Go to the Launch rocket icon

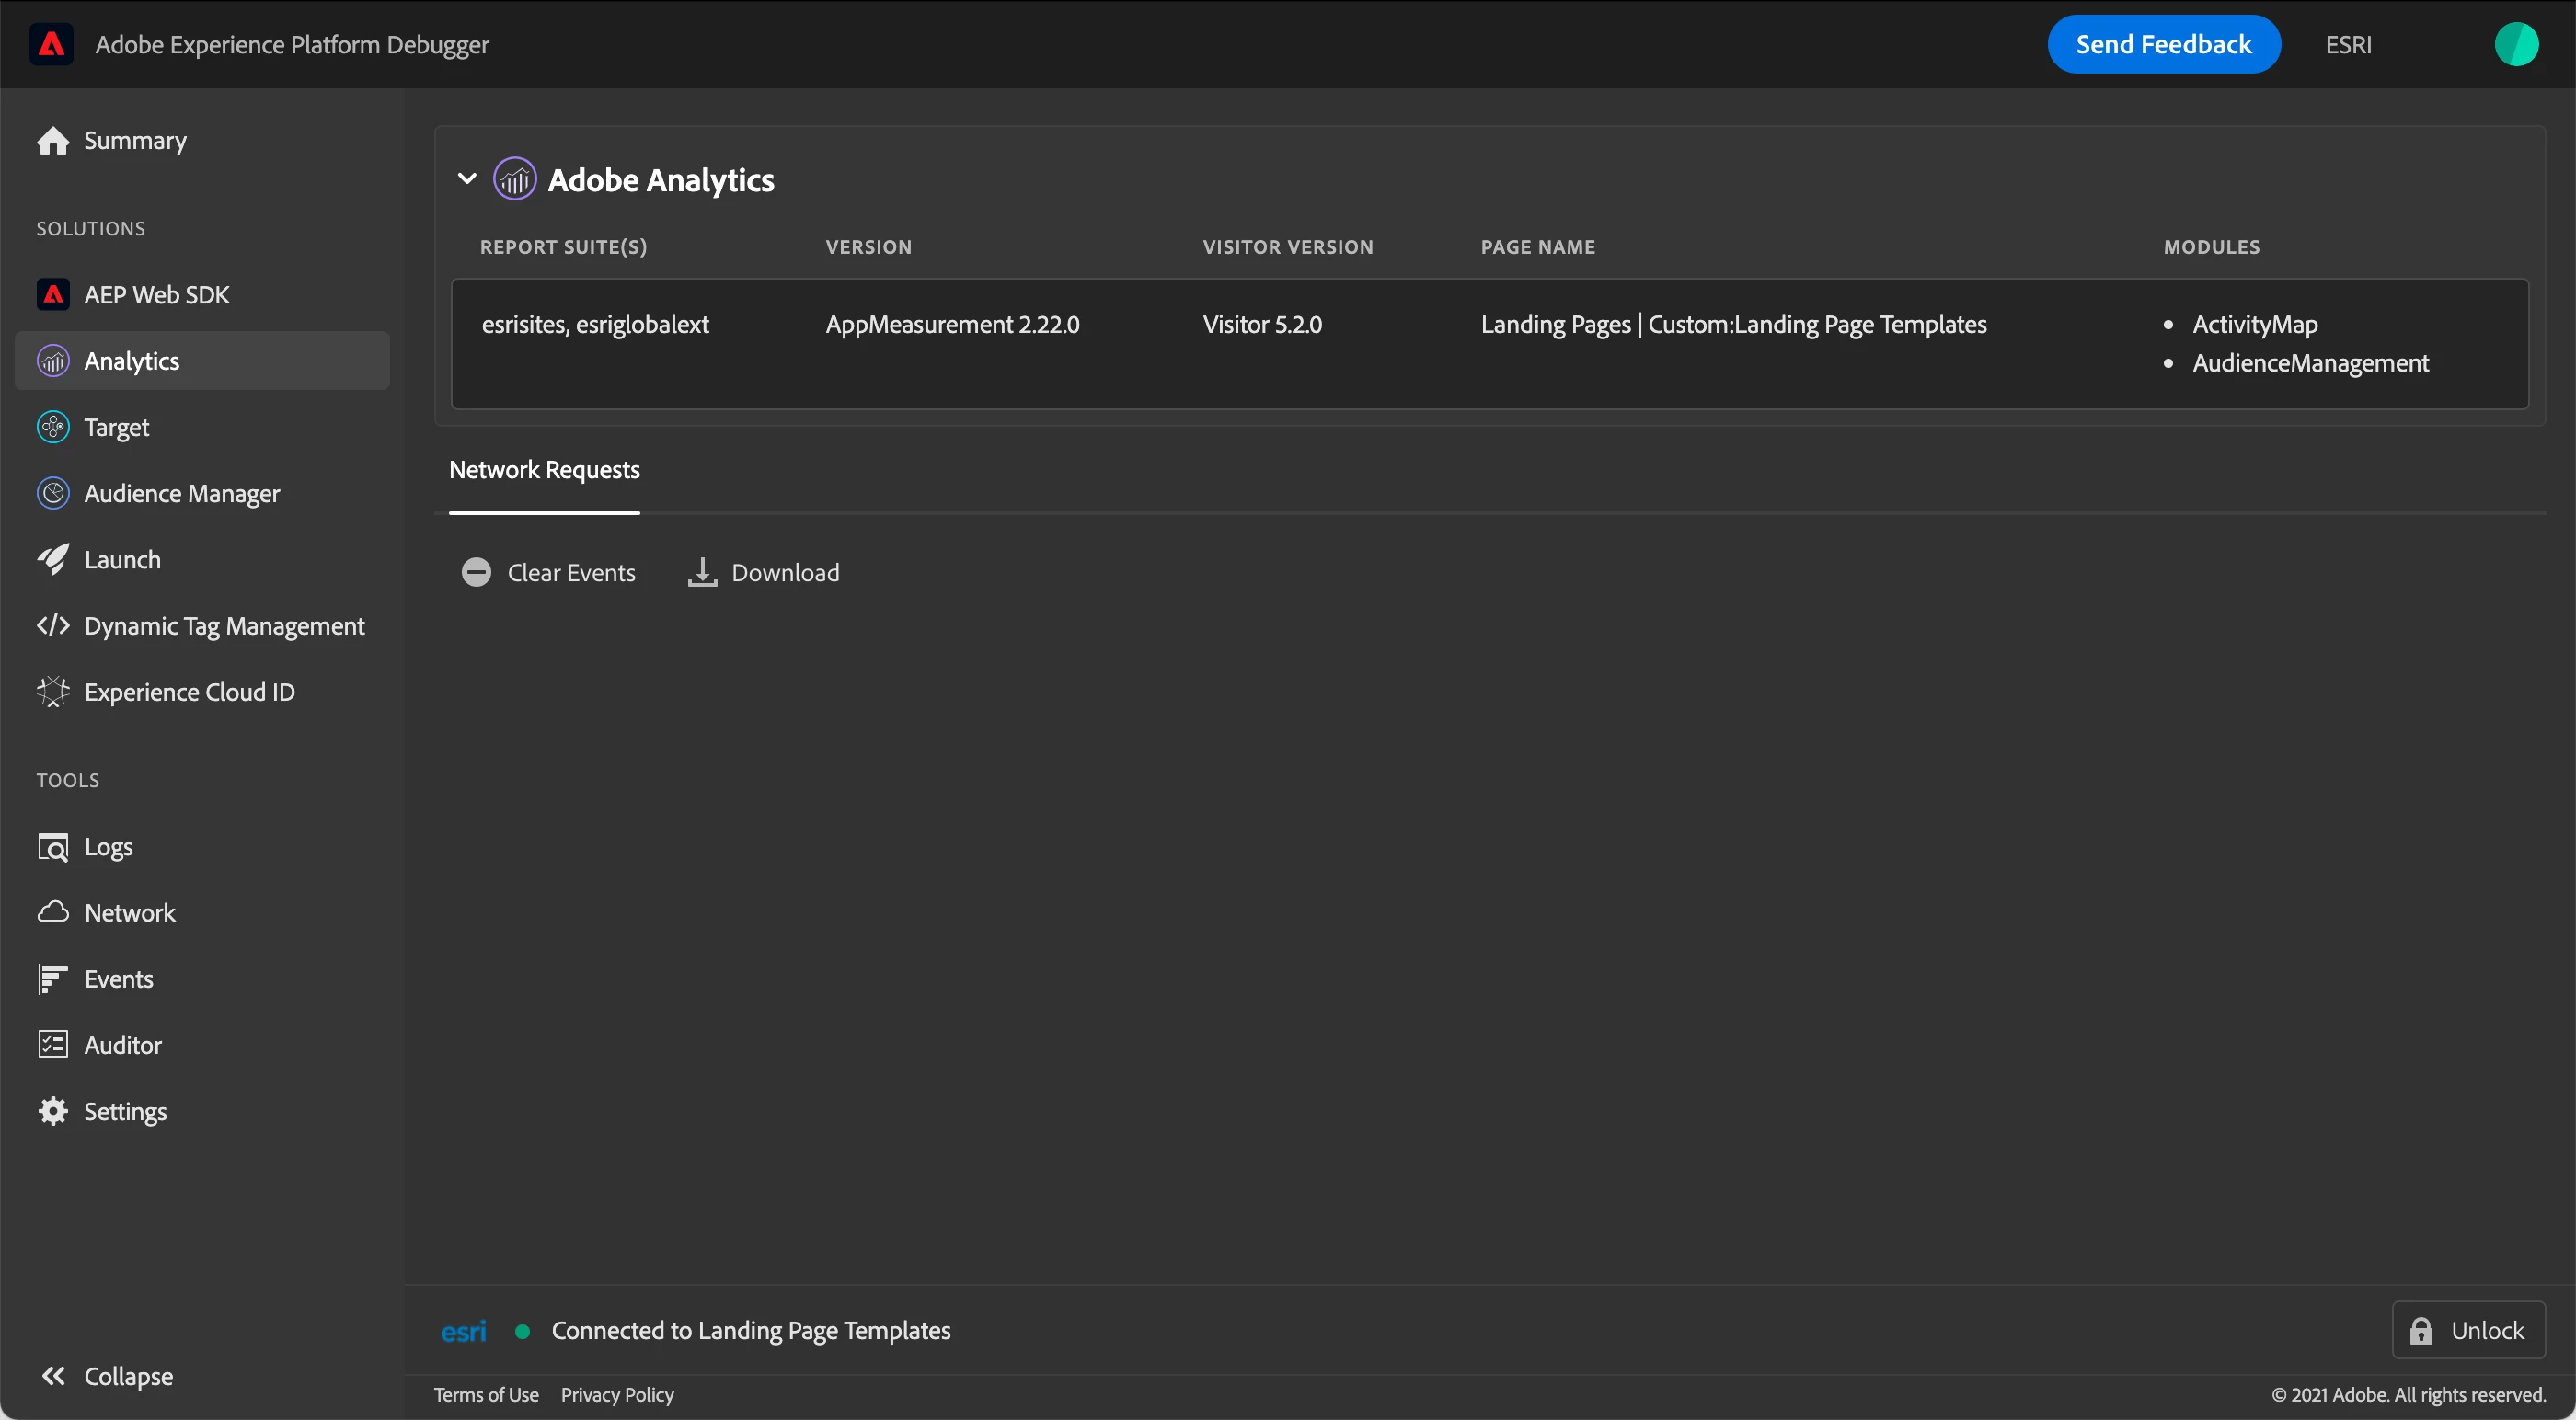[53, 559]
